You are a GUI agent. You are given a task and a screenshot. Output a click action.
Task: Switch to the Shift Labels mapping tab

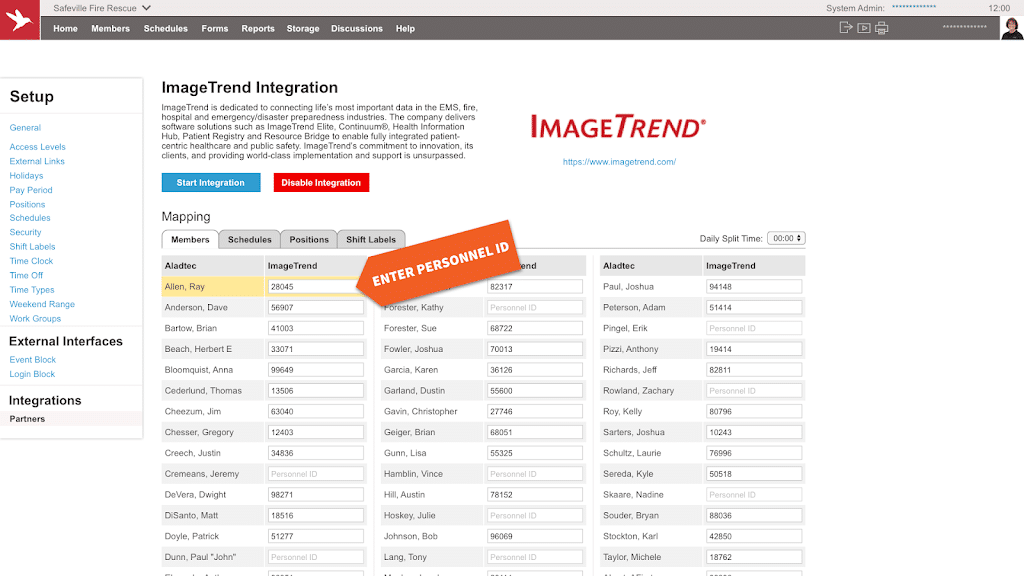click(x=371, y=240)
